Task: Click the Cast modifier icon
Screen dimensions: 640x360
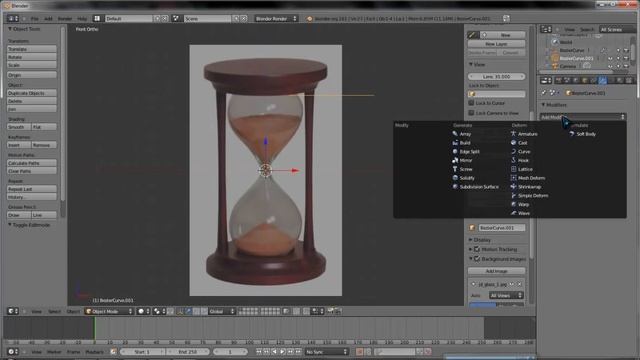Action: [x=513, y=143]
